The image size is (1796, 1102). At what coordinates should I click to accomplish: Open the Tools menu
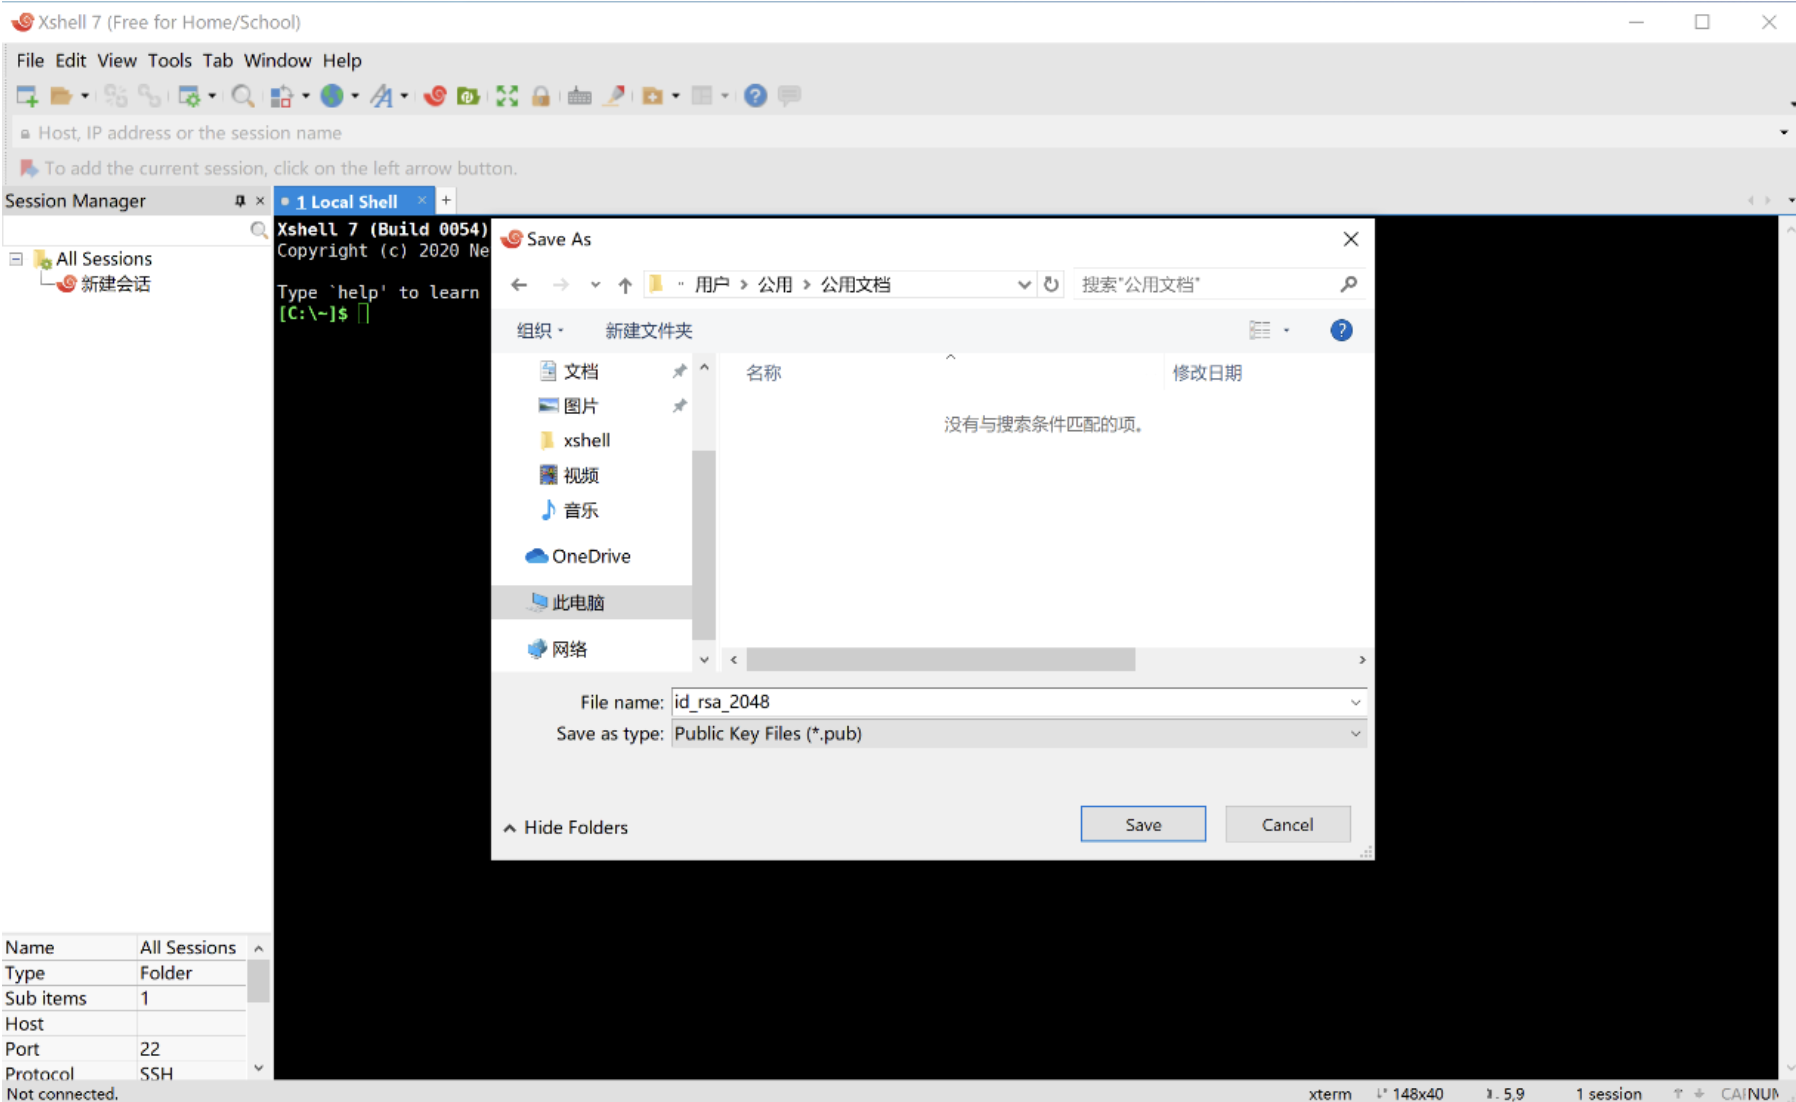coord(169,60)
